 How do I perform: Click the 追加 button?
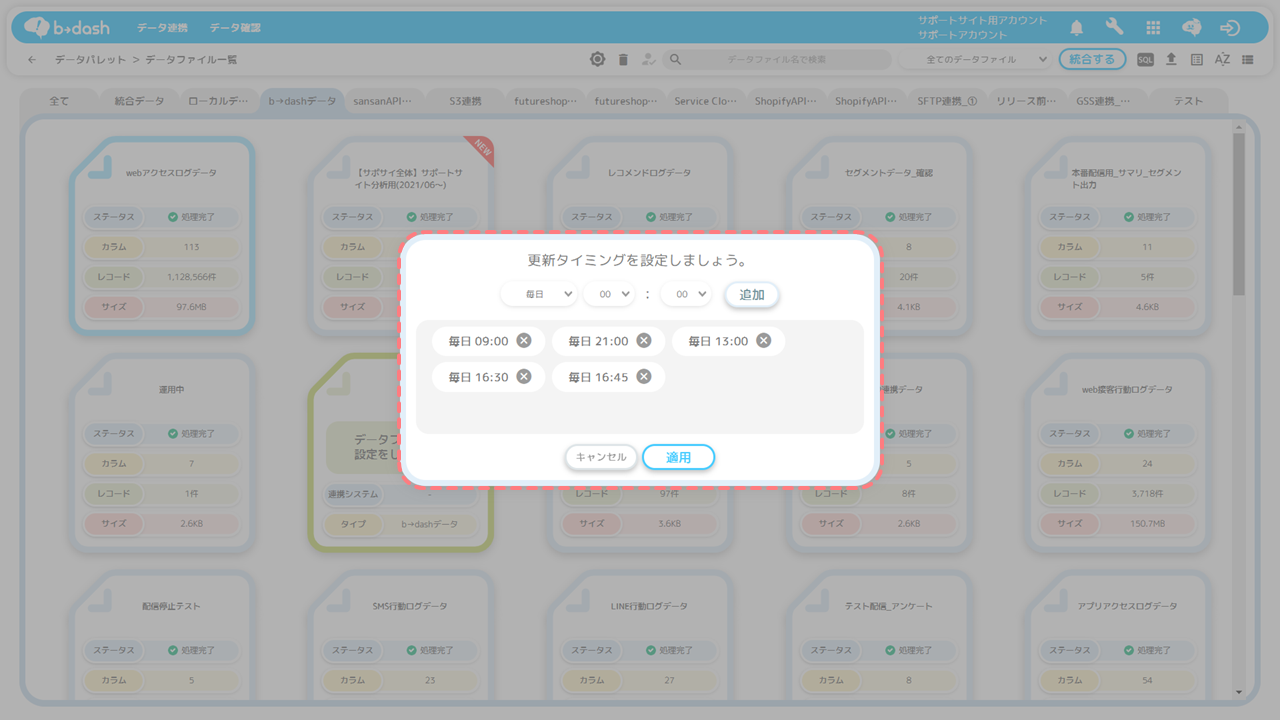pos(752,295)
